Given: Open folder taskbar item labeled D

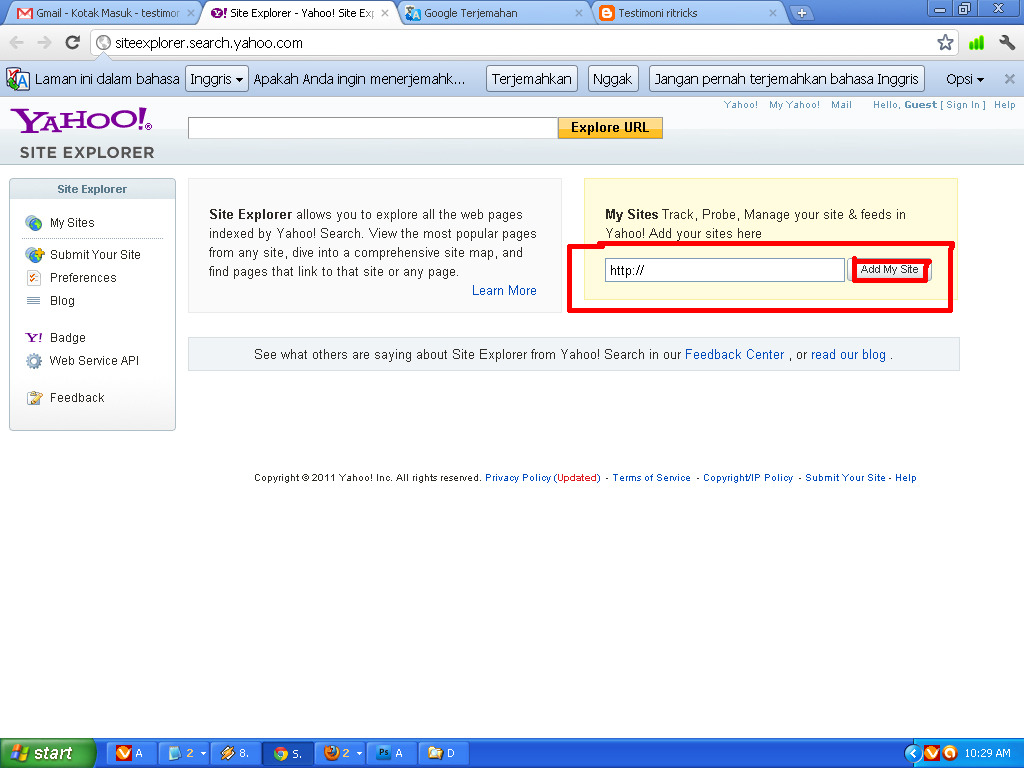Looking at the screenshot, I should (x=443, y=754).
